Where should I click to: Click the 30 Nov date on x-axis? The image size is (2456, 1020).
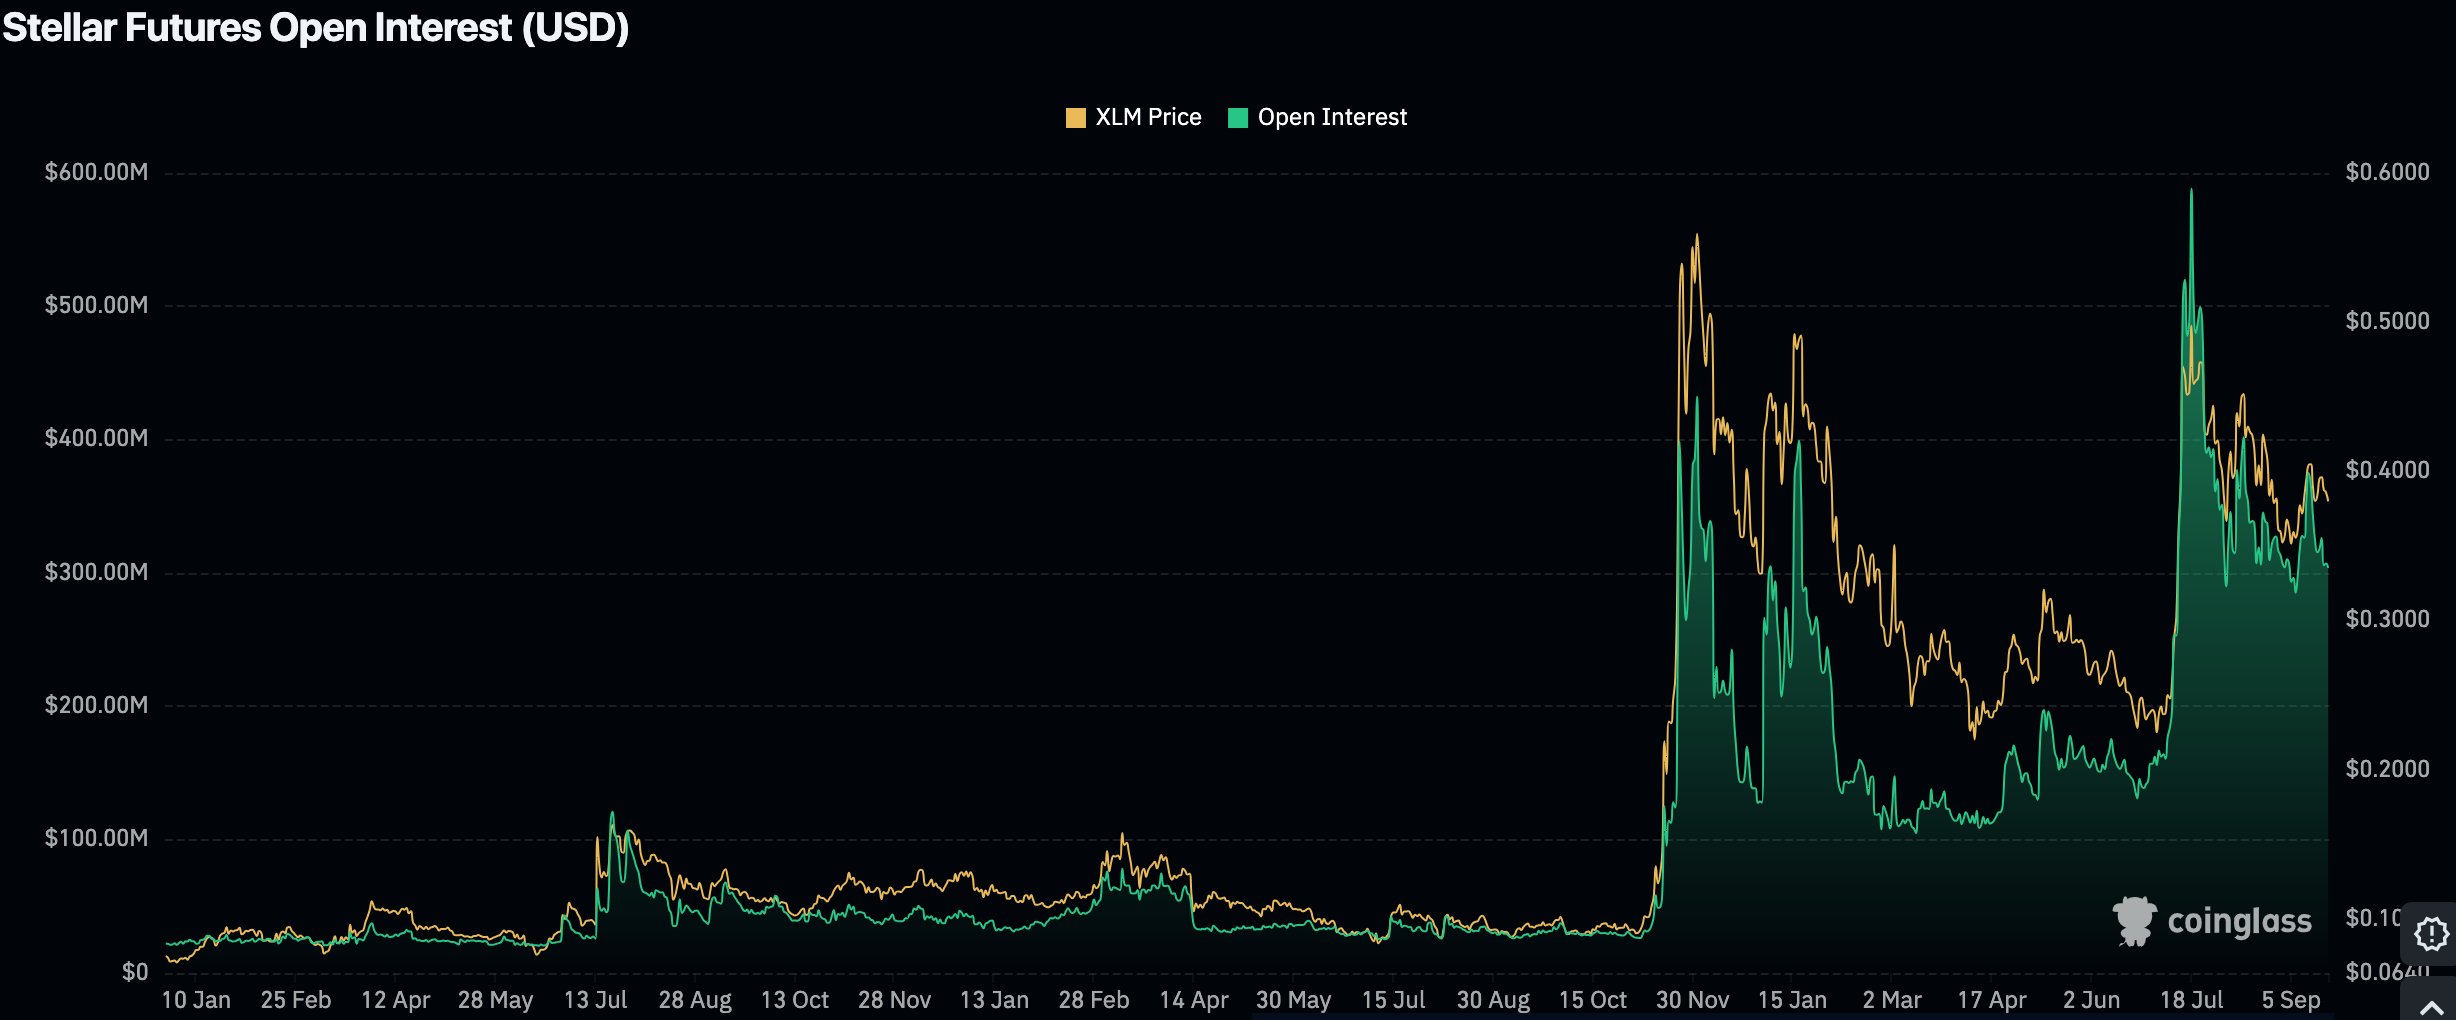click(x=1692, y=1000)
